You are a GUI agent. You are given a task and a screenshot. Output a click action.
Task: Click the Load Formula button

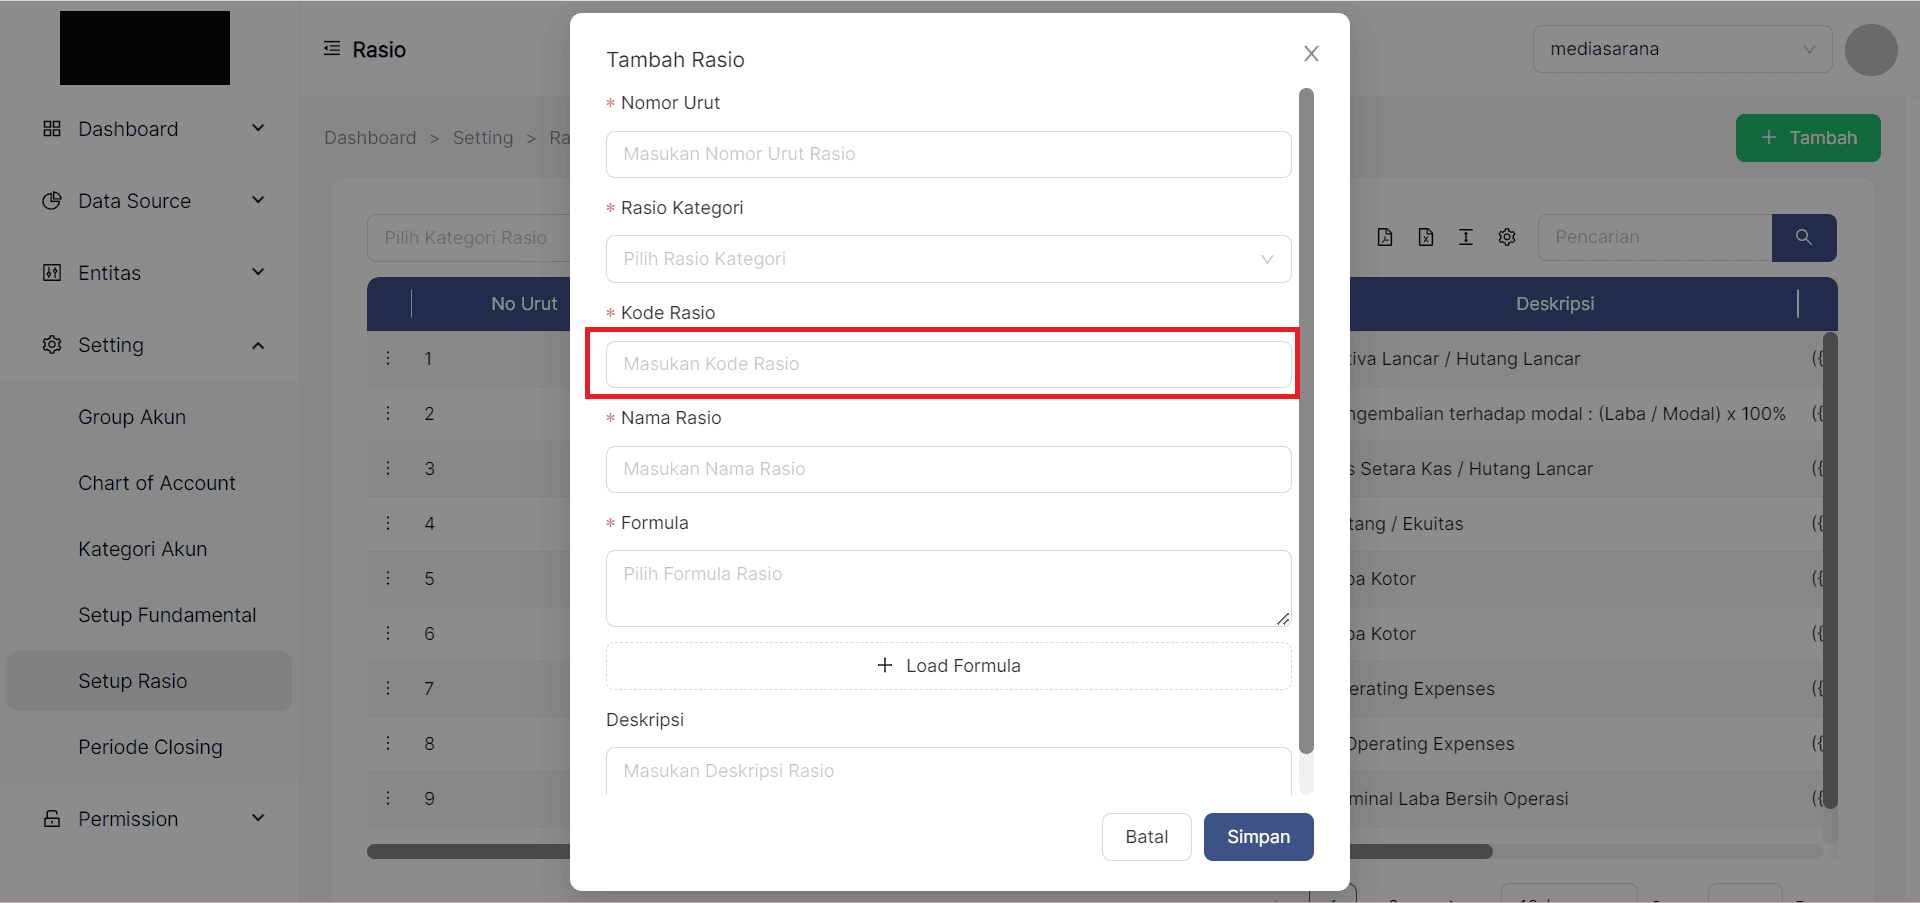coord(948,666)
